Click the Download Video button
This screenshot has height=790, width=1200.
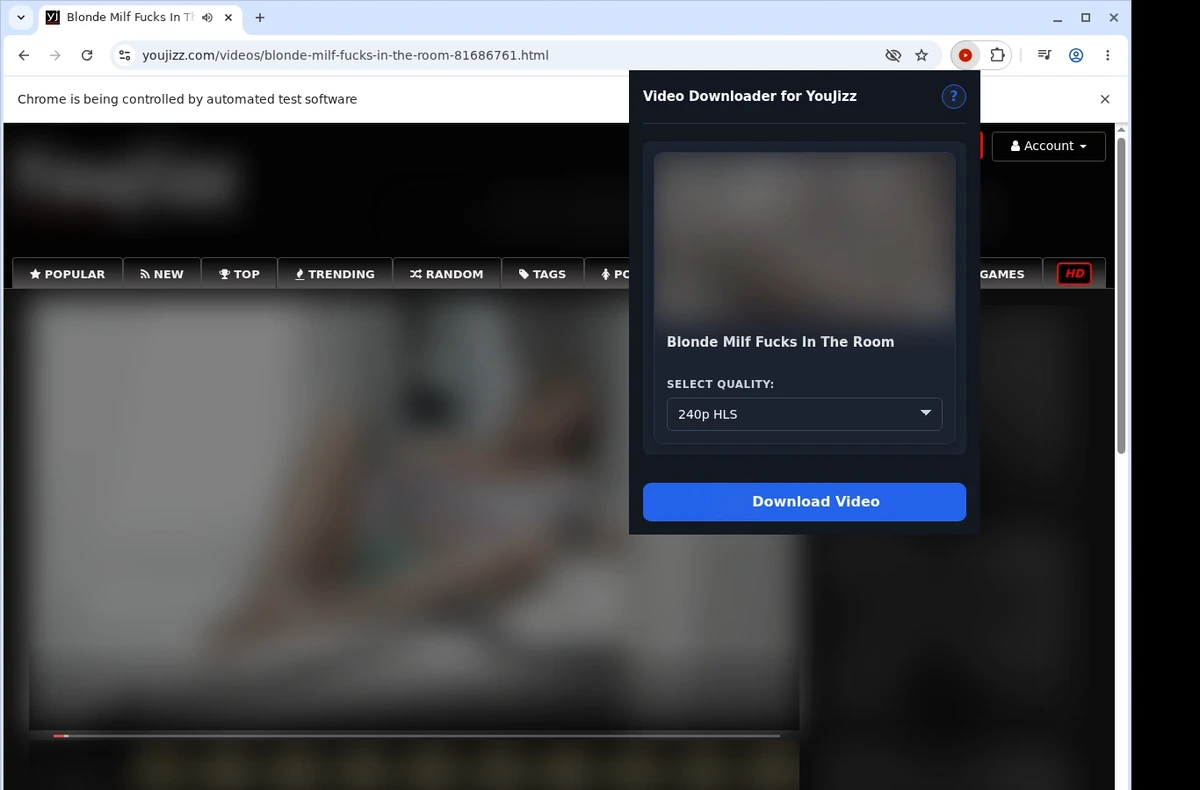tap(805, 502)
